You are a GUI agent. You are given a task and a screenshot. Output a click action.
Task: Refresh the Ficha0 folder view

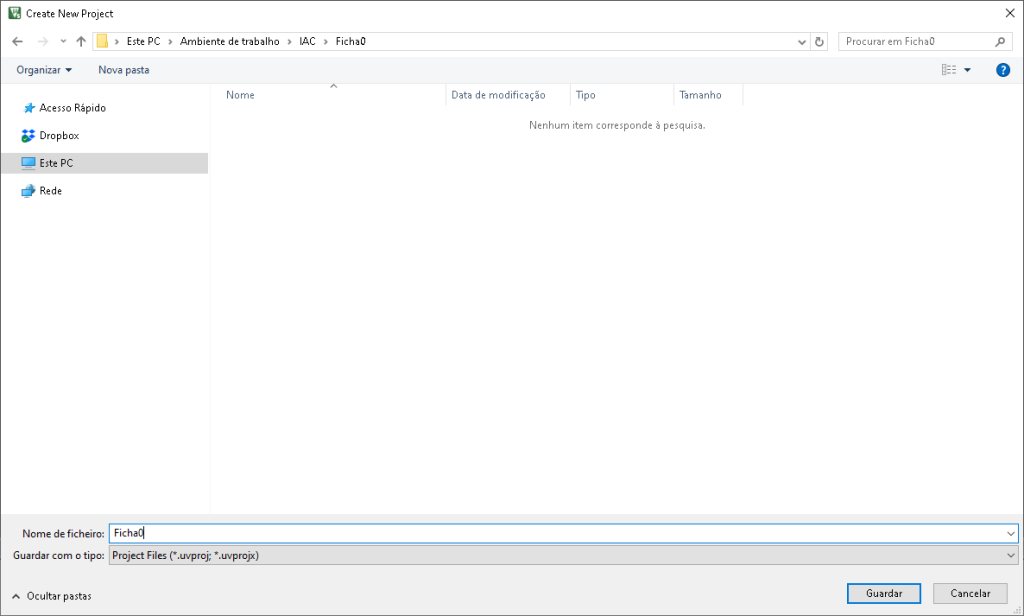[x=820, y=42]
